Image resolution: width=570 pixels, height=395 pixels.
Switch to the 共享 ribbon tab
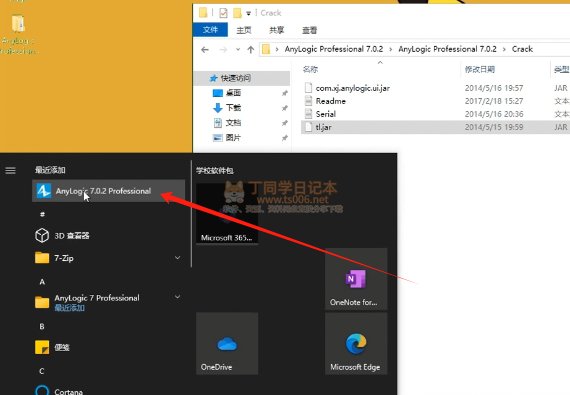click(x=276, y=30)
